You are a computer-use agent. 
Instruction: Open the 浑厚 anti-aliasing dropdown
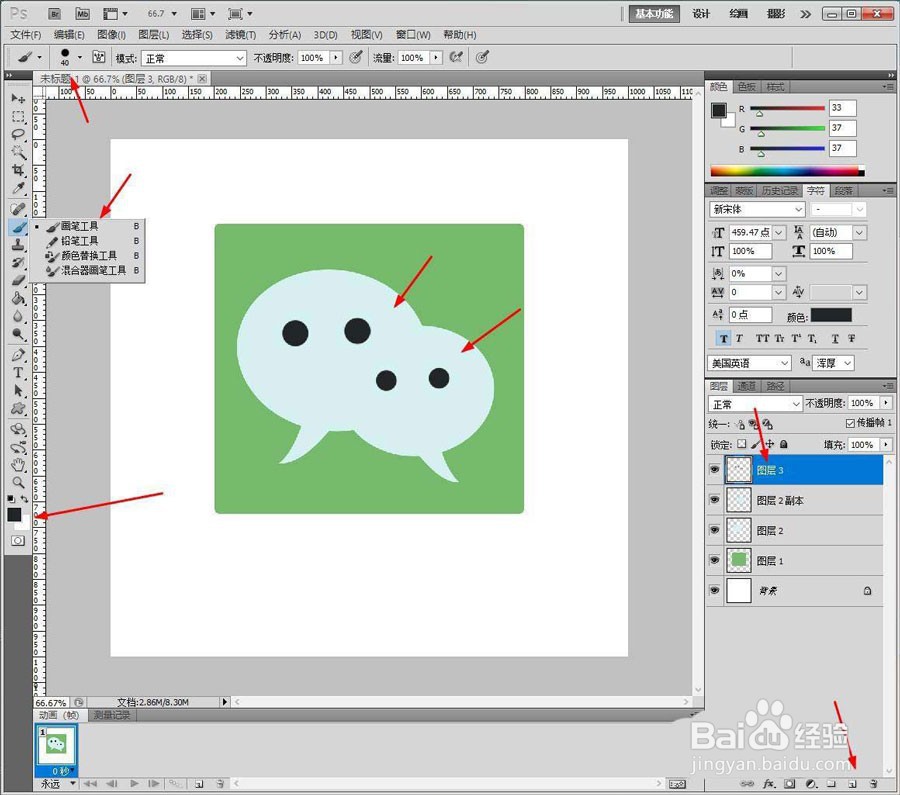(835, 363)
